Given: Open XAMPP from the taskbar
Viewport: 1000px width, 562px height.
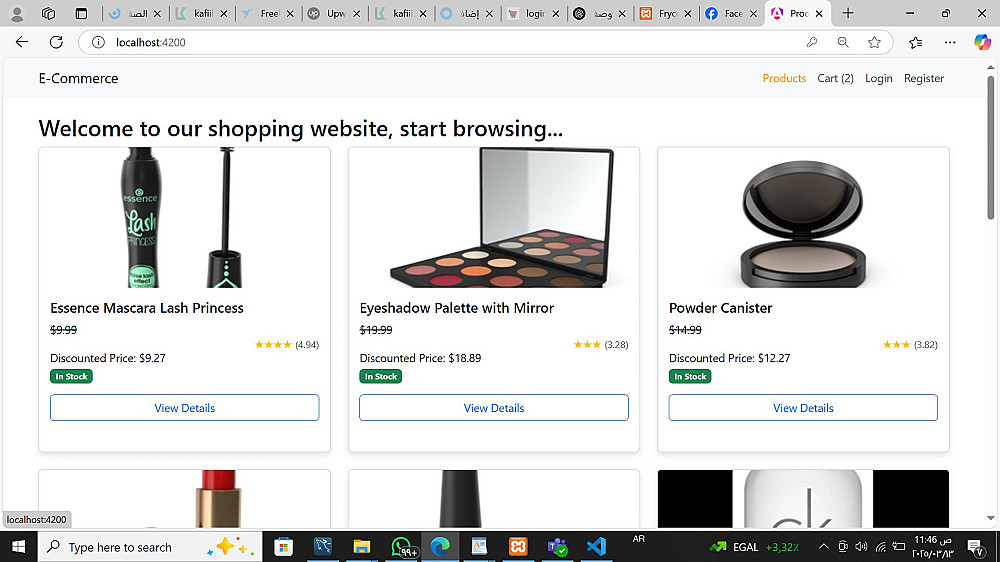Looking at the screenshot, I should tap(518, 547).
